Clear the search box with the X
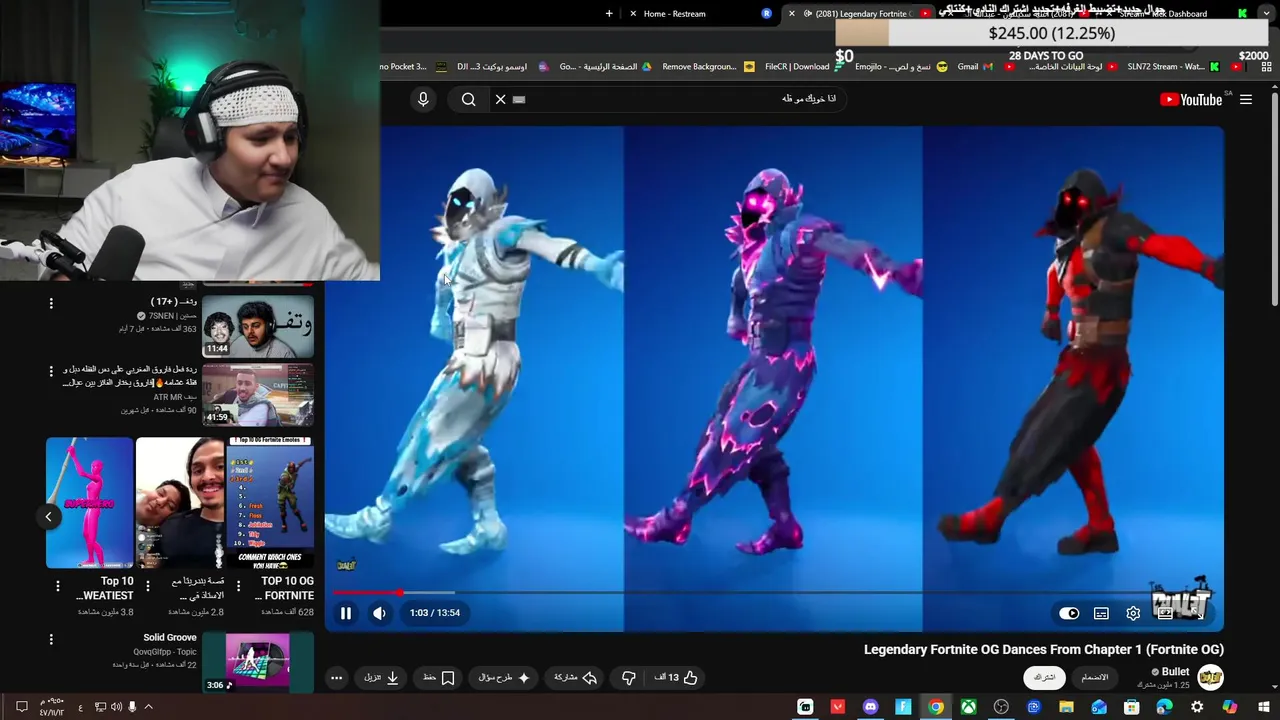The height and width of the screenshot is (720, 1280). [x=501, y=99]
